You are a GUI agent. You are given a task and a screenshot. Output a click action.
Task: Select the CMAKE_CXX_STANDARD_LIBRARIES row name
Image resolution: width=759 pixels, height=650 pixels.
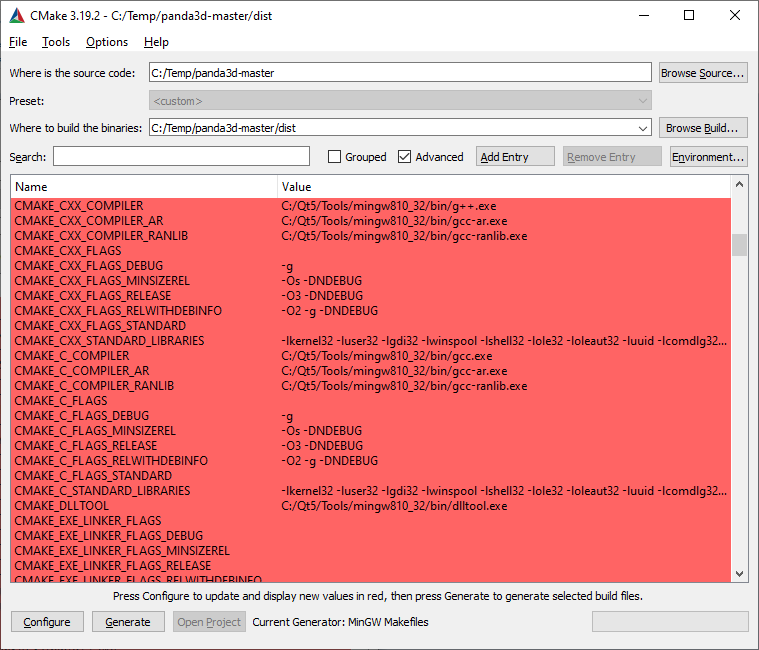click(x=109, y=341)
